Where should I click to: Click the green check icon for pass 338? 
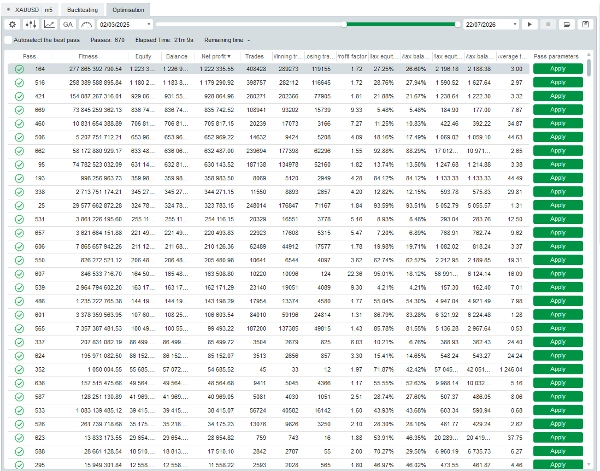pos(19,192)
